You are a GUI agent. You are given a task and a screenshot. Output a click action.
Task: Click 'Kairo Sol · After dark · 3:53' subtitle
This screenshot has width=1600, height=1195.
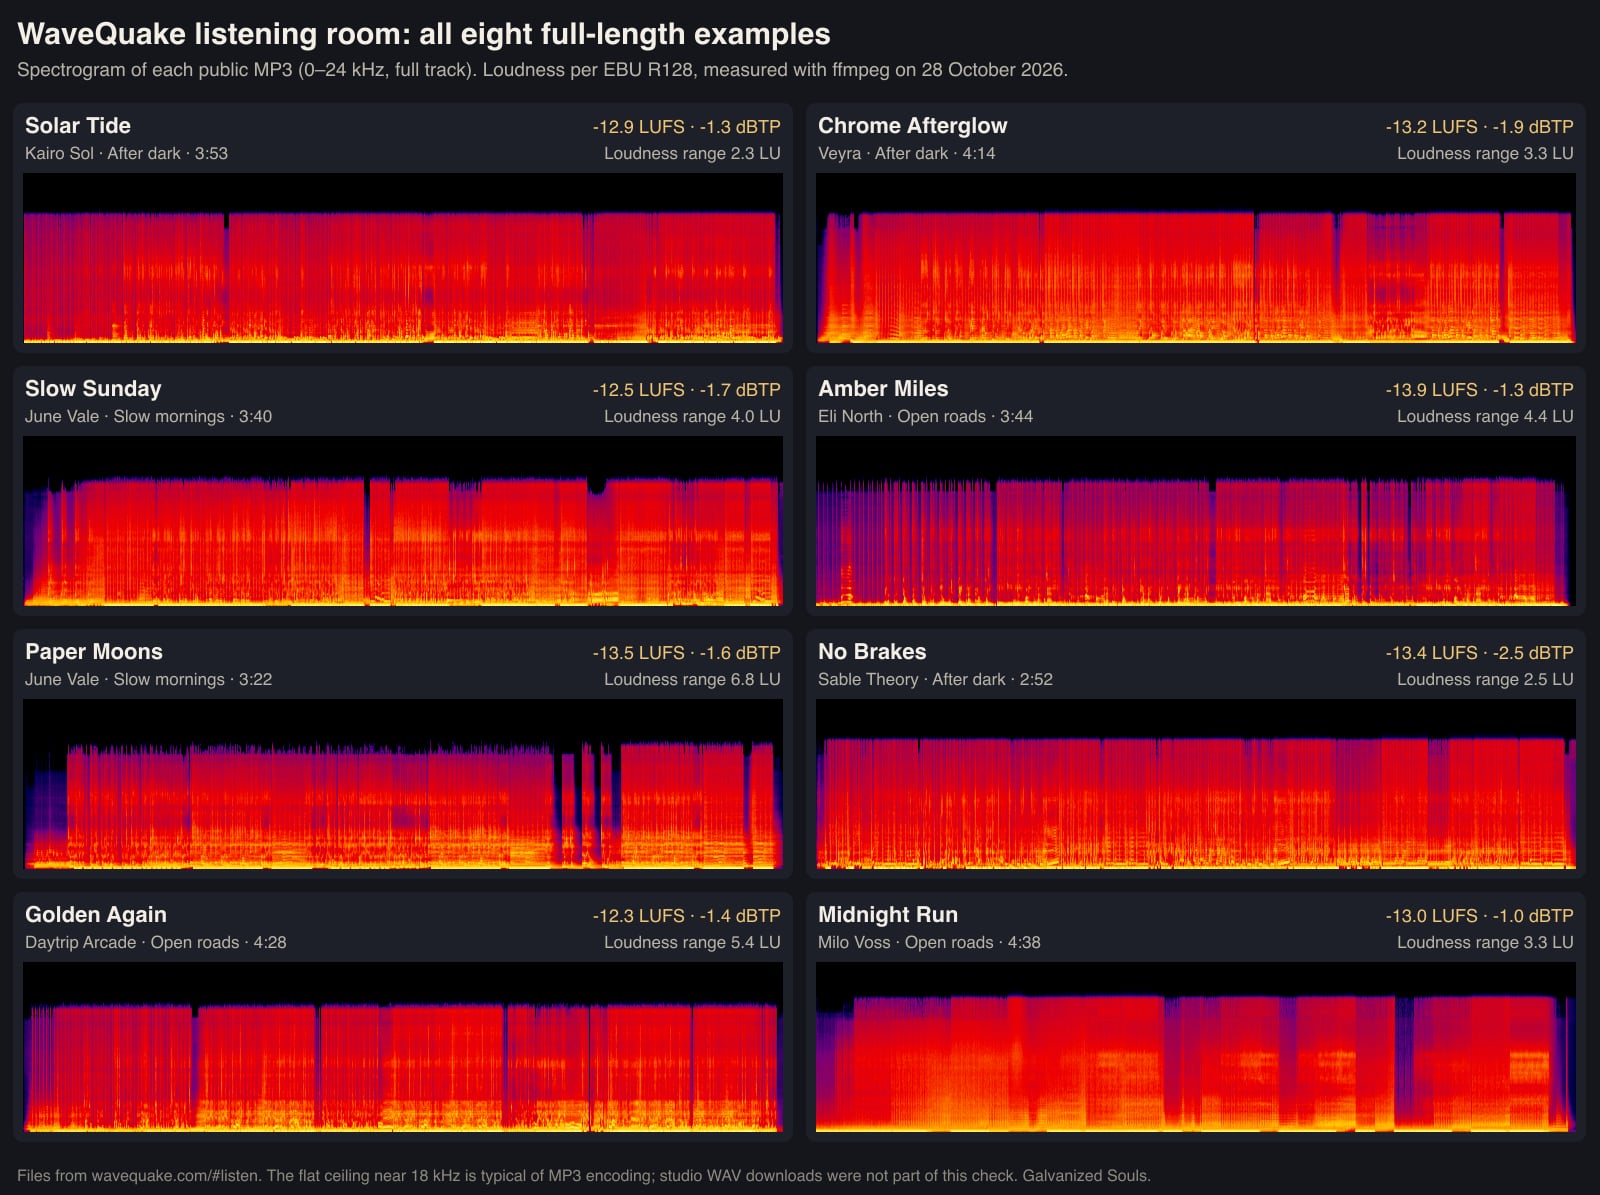coord(126,154)
